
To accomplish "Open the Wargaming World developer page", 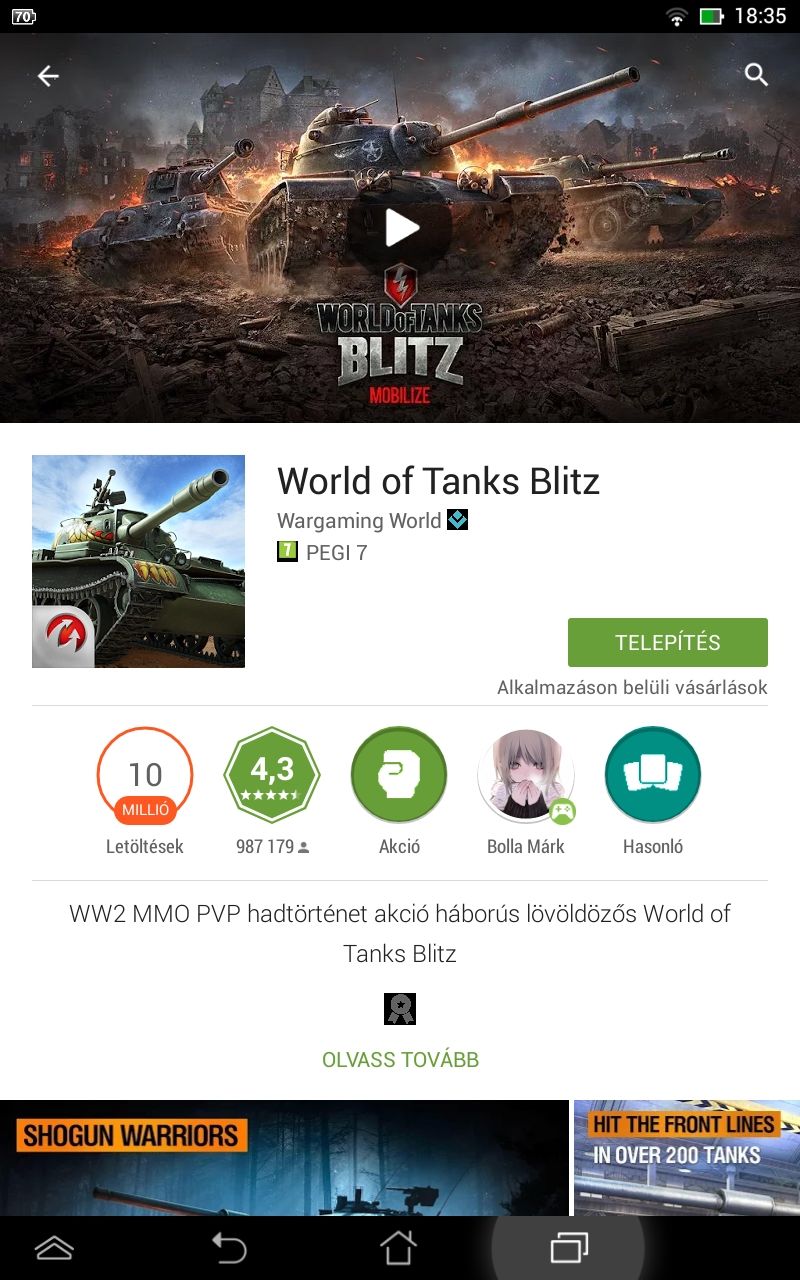I will (359, 520).
